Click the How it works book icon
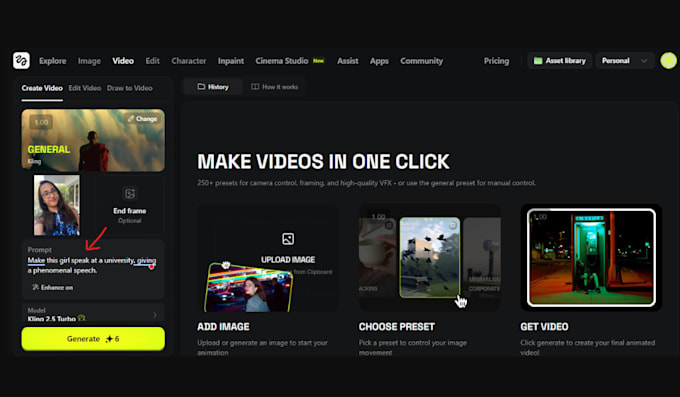 [x=255, y=87]
